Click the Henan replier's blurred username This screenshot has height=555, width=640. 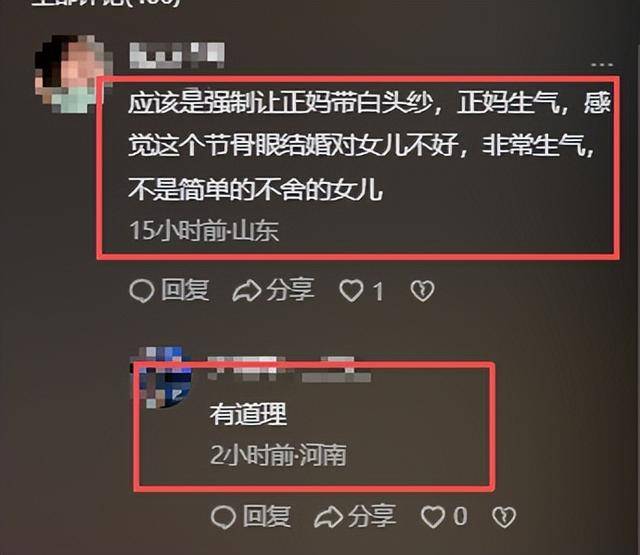click(288, 368)
